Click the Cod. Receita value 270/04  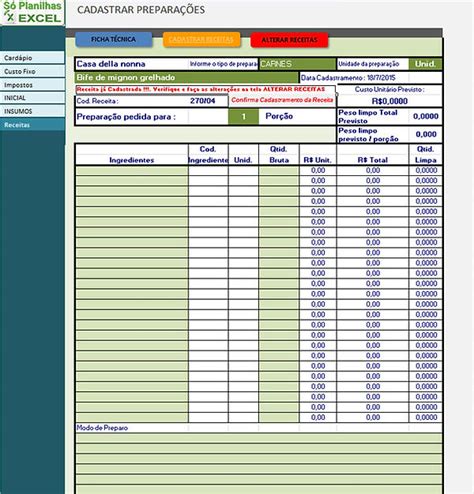[203, 101]
